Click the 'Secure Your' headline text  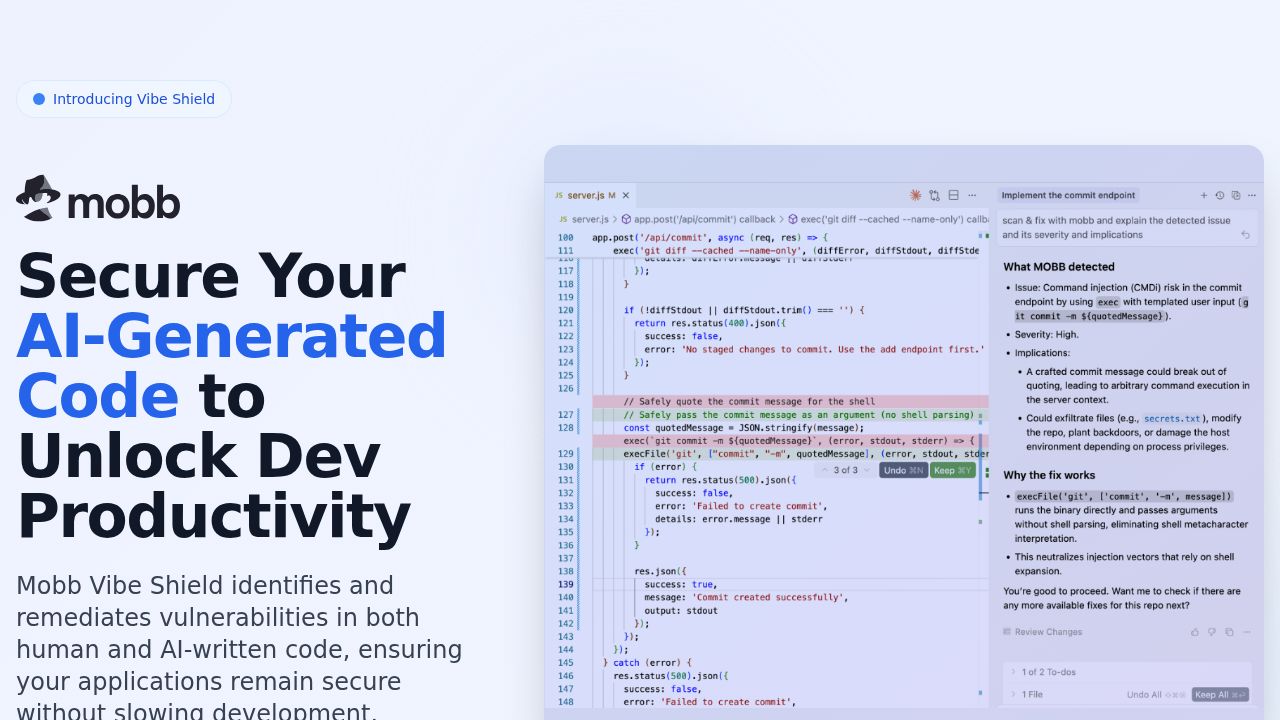coord(211,276)
